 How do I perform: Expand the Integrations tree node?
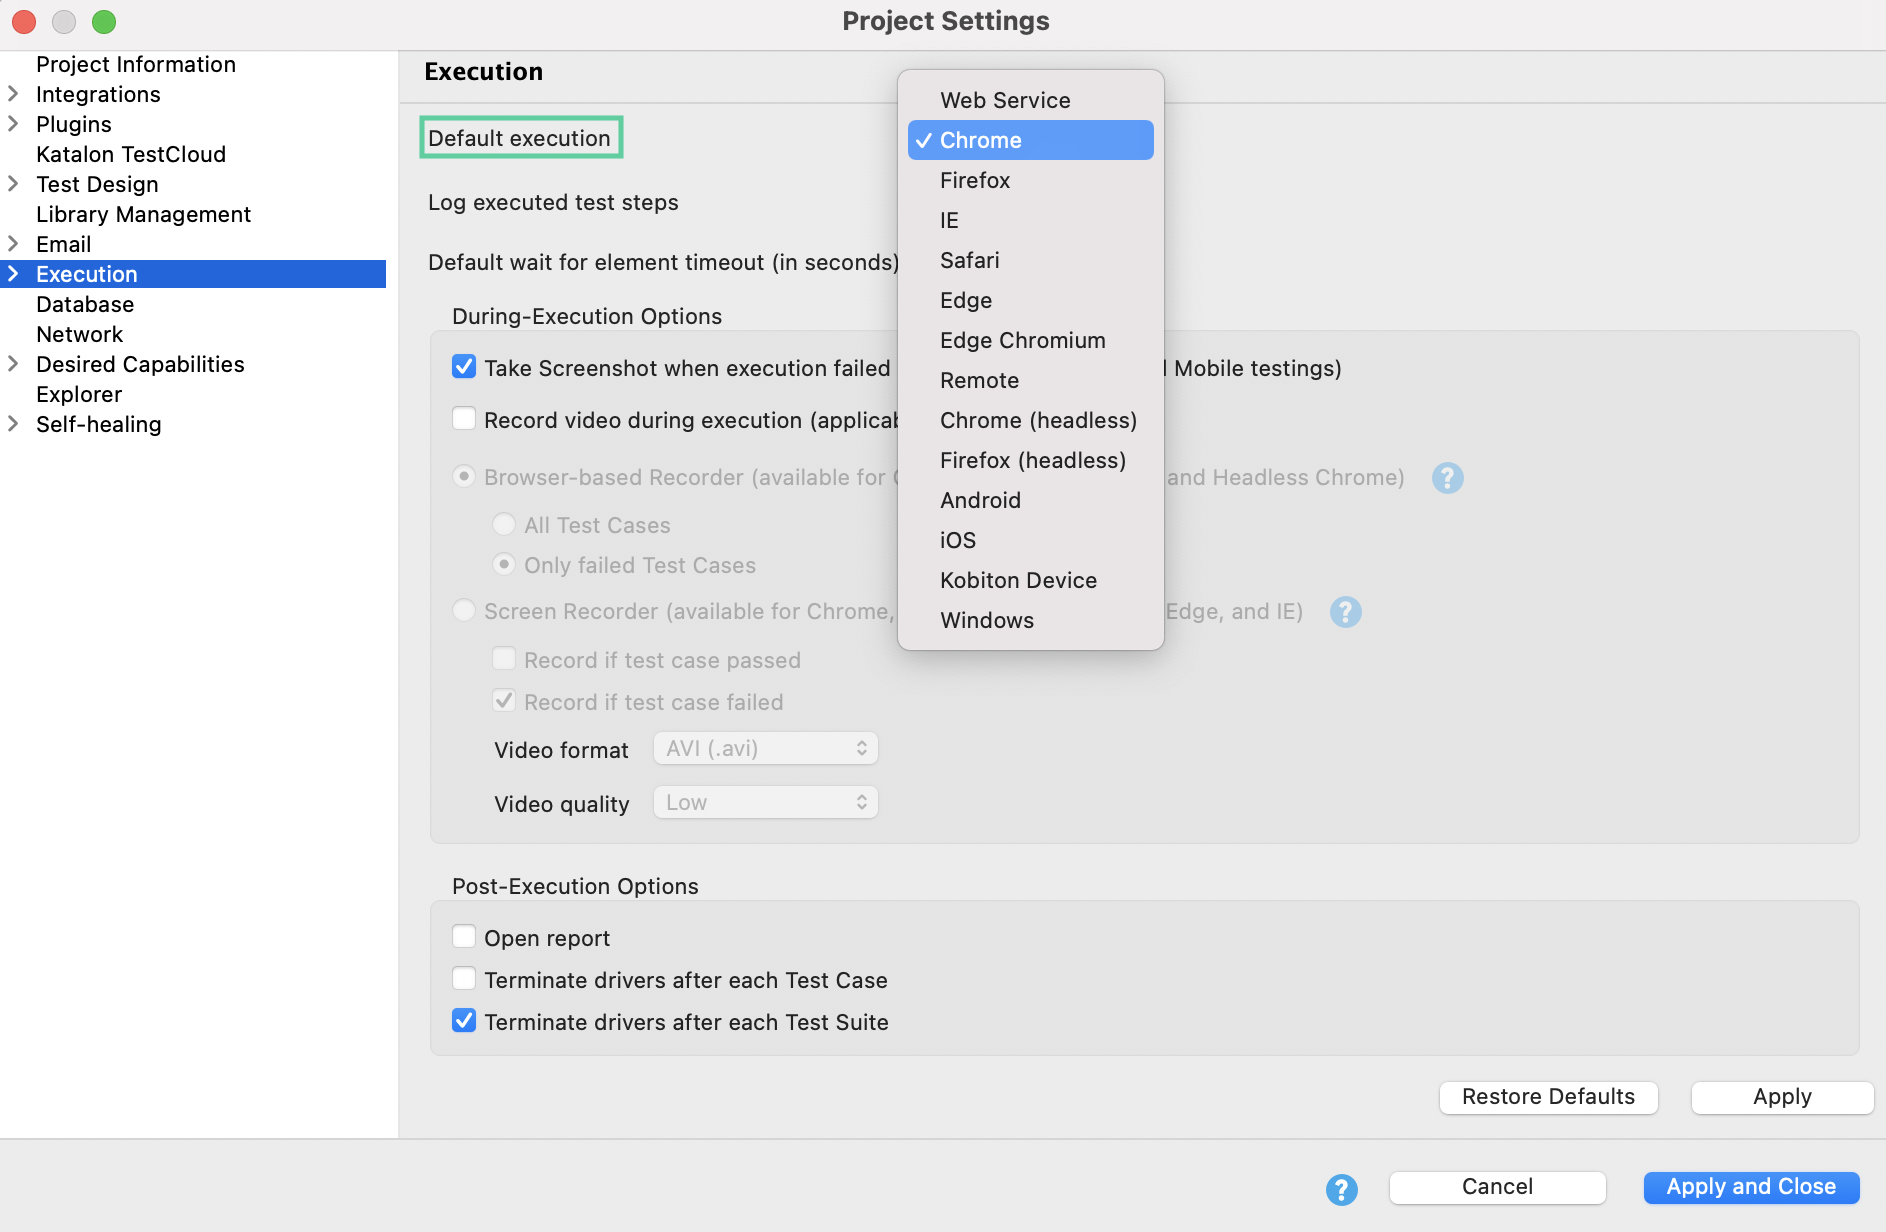(x=14, y=94)
